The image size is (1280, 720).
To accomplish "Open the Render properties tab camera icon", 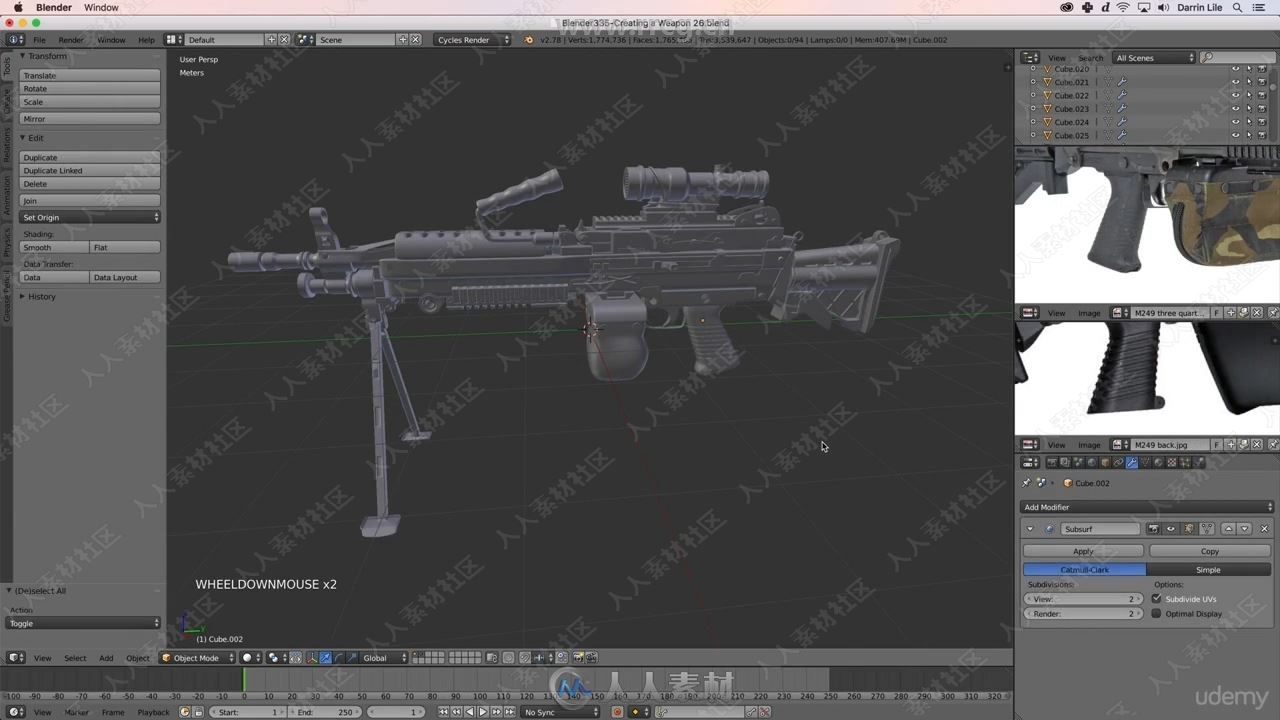I will (1052, 462).
